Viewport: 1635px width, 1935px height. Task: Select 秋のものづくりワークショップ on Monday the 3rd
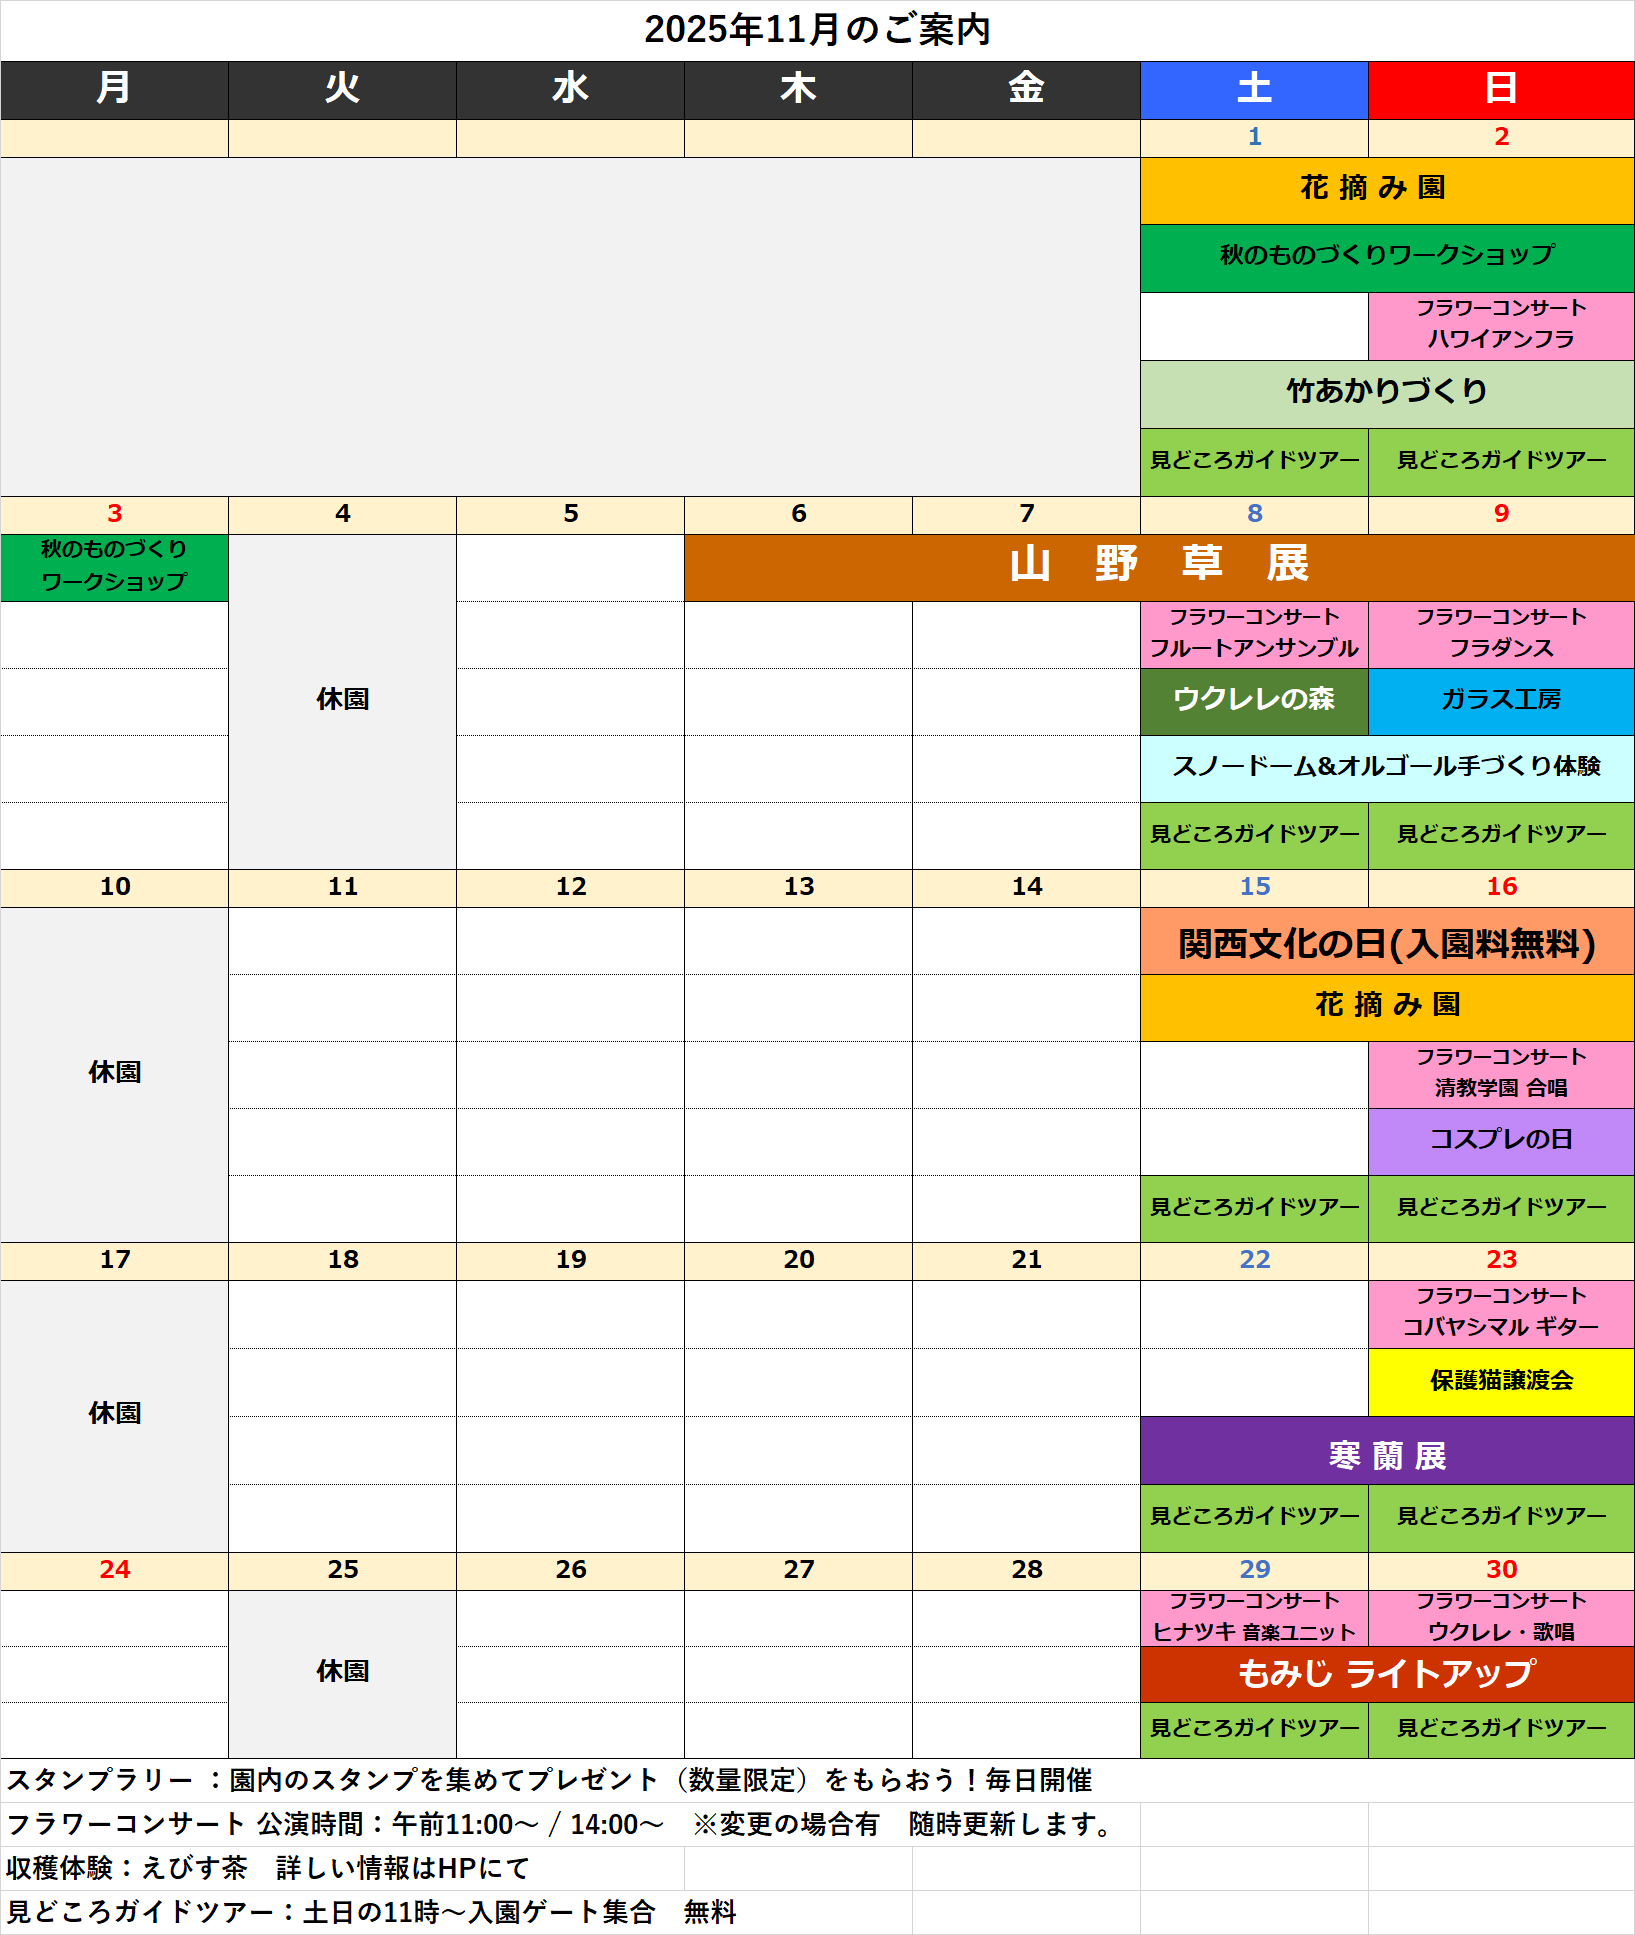tap(114, 566)
